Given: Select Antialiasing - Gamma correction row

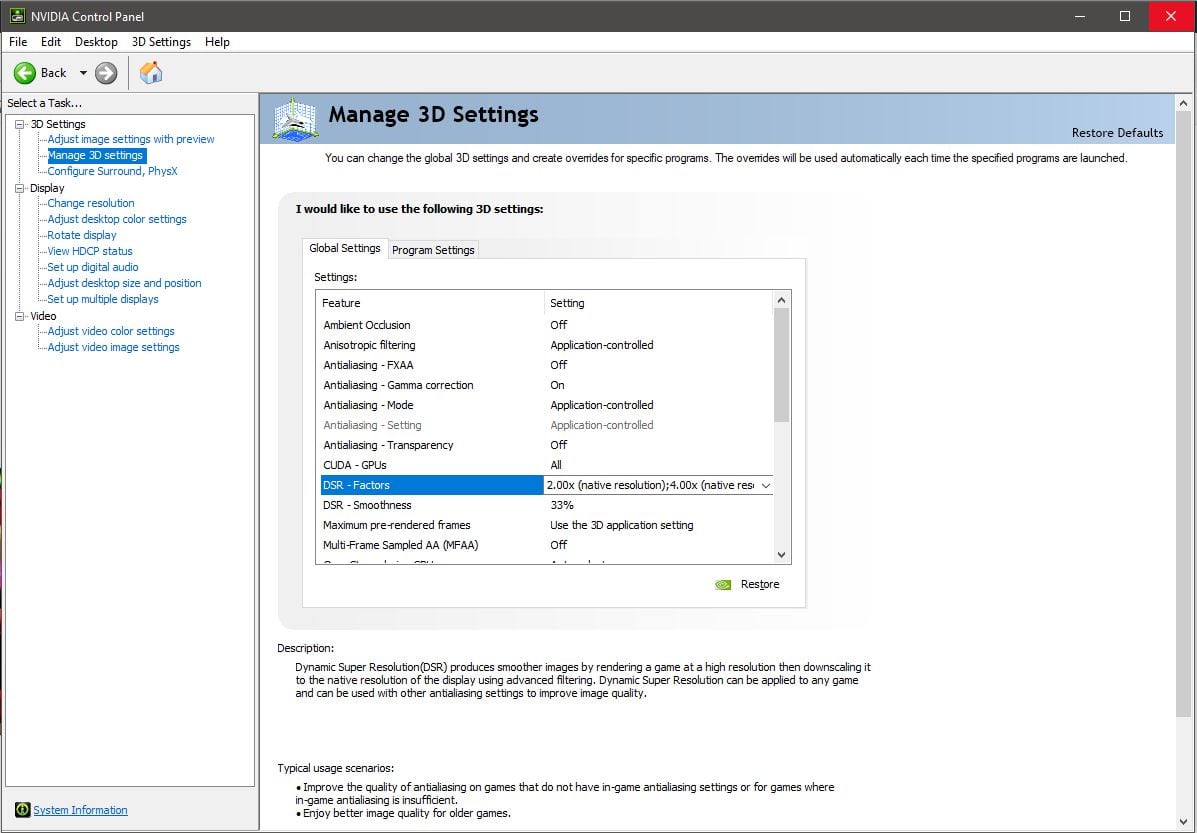Looking at the screenshot, I should pyautogui.click(x=546, y=385).
